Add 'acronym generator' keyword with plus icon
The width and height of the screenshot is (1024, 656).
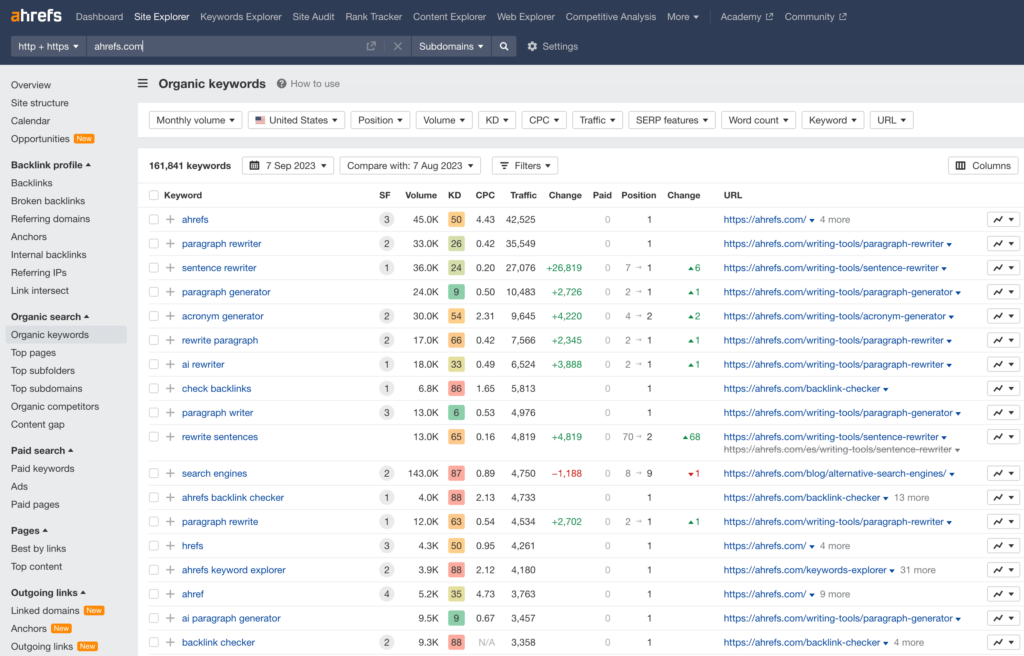[170, 316]
